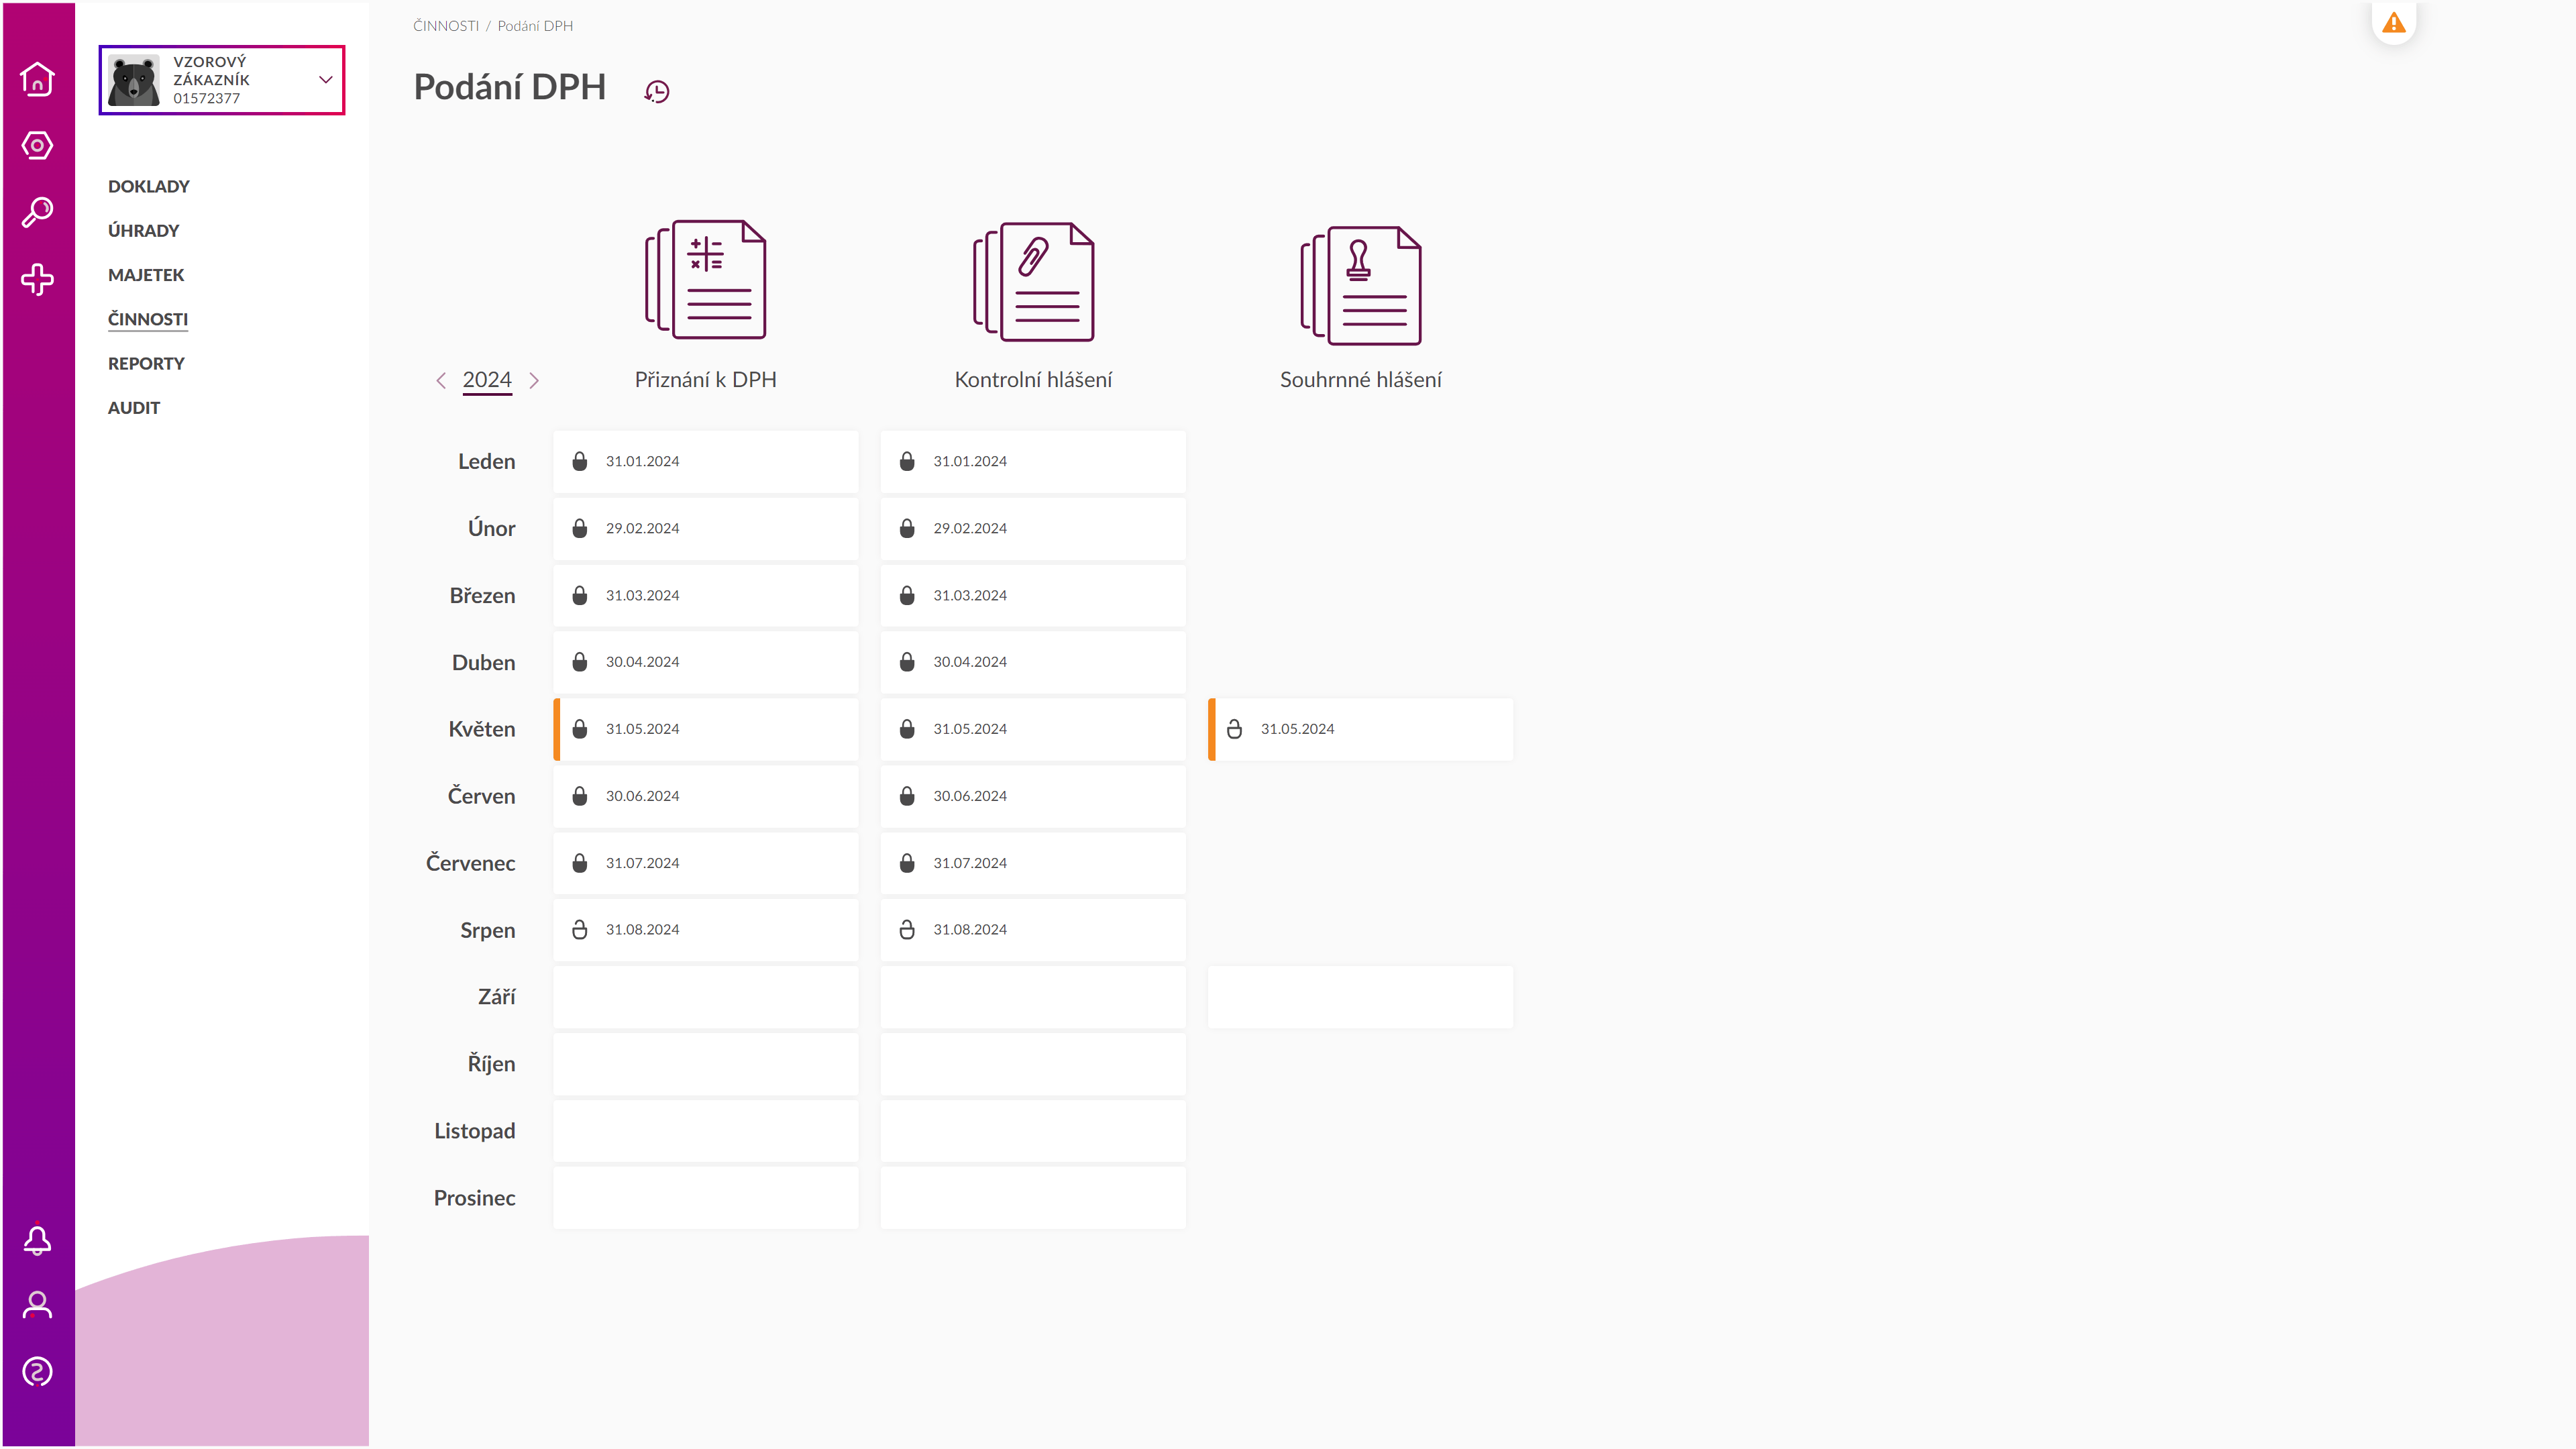
Task: Open the AUDIT menu item
Action: [x=134, y=408]
